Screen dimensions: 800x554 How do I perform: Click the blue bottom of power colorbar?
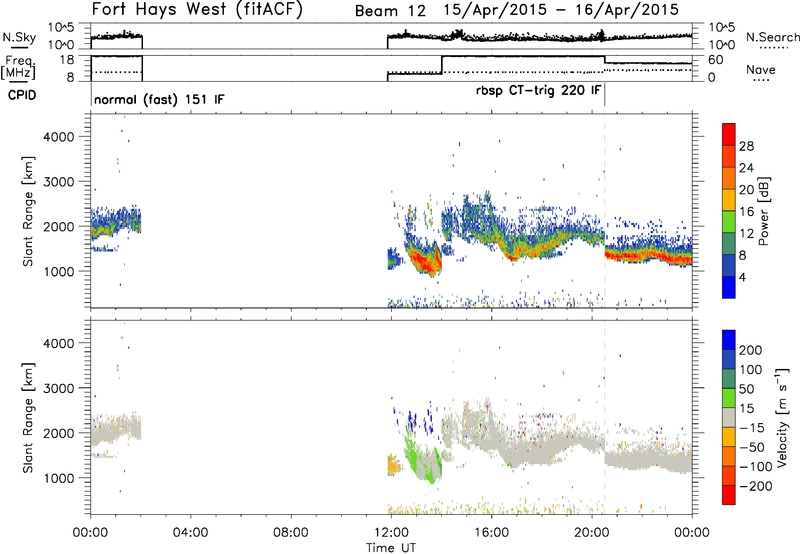729,287
